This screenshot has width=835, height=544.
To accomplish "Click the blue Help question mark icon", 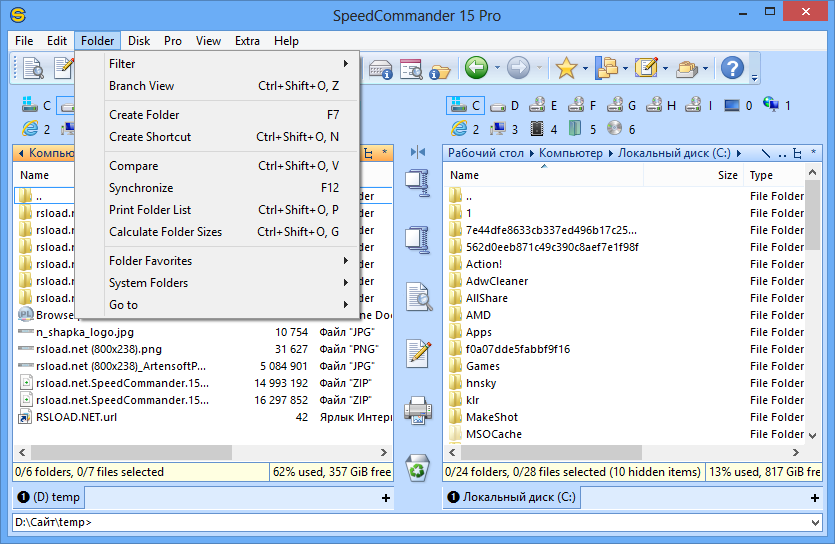I will pyautogui.click(x=732, y=68).
